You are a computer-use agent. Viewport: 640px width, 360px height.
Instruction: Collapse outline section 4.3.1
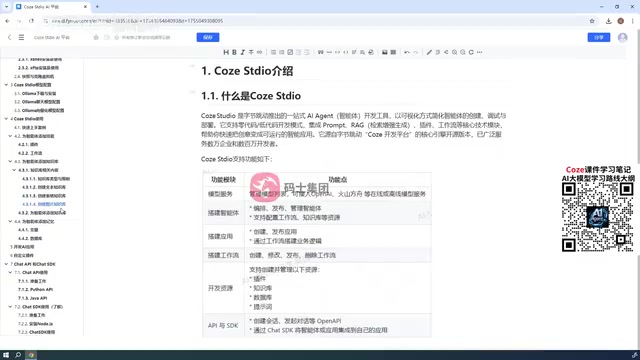[x=14, y=170]
